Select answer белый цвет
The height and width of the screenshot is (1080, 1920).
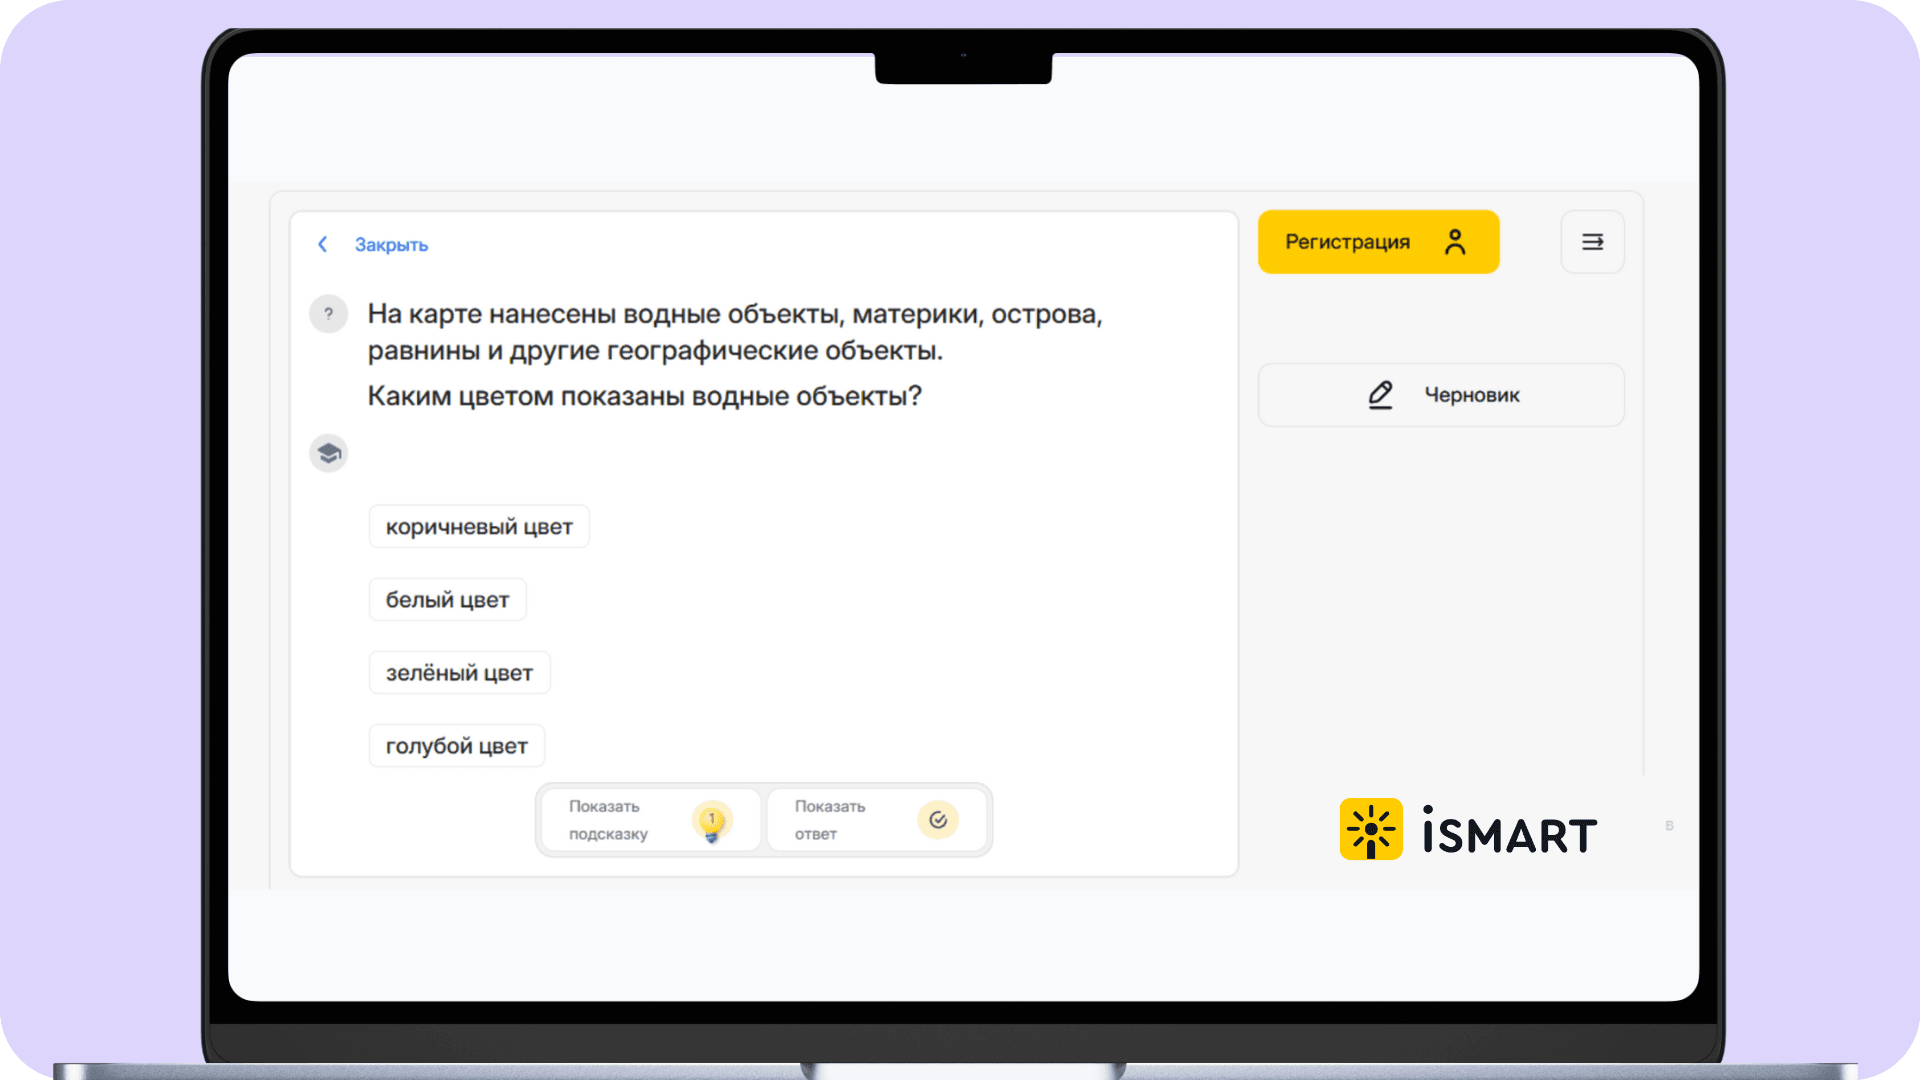tap(447, 600)
